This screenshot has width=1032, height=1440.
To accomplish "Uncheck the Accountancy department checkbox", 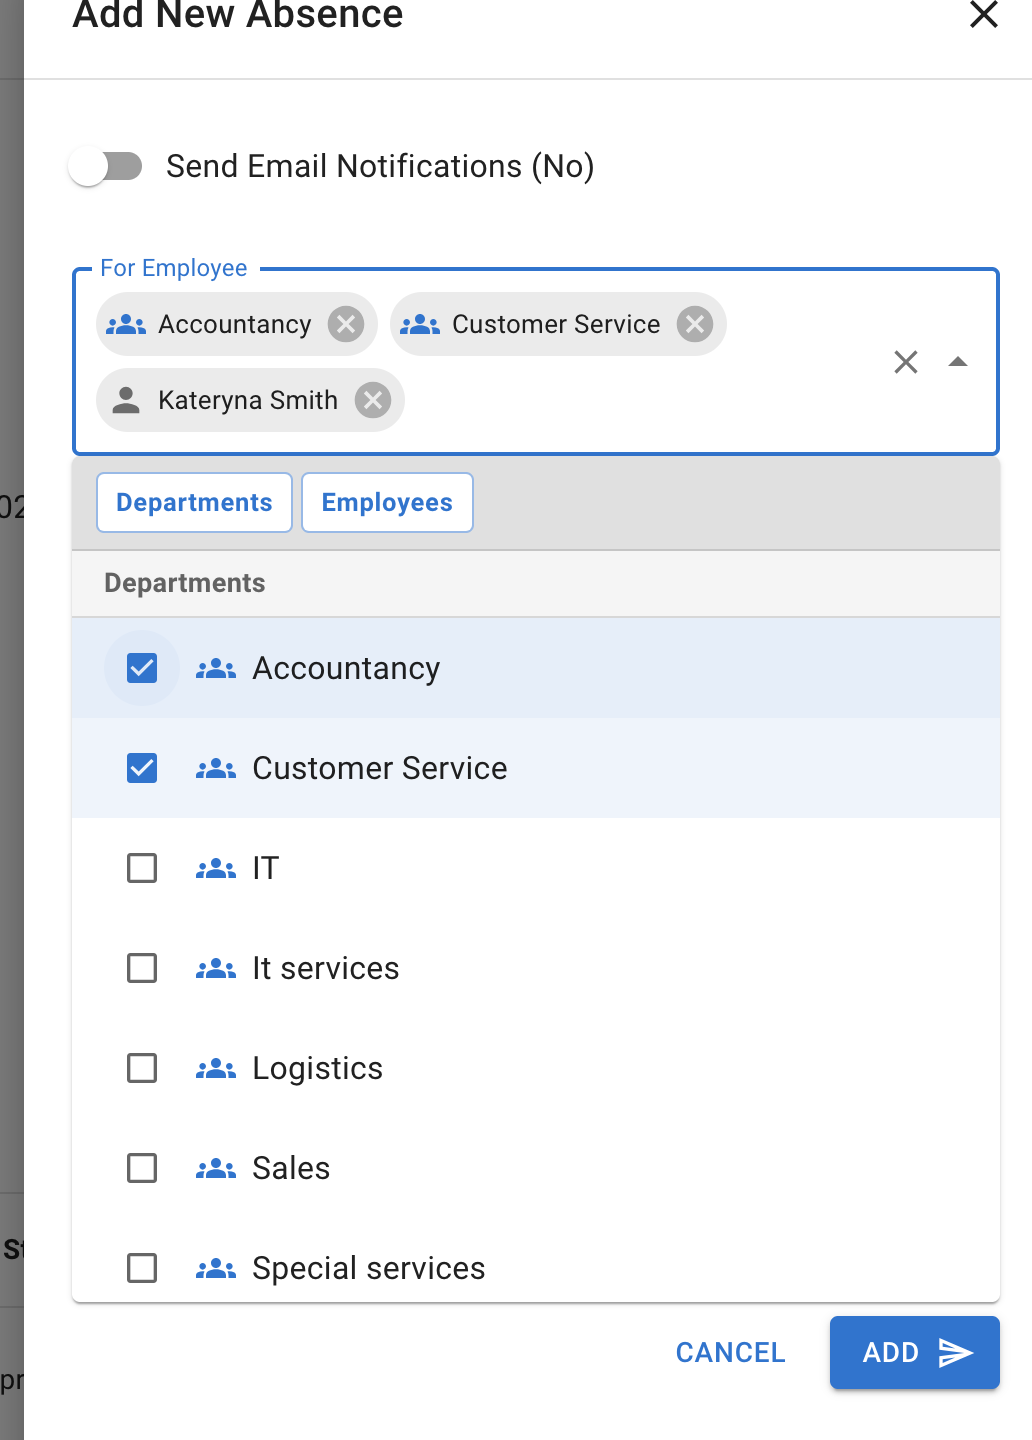I will [142, 668].
